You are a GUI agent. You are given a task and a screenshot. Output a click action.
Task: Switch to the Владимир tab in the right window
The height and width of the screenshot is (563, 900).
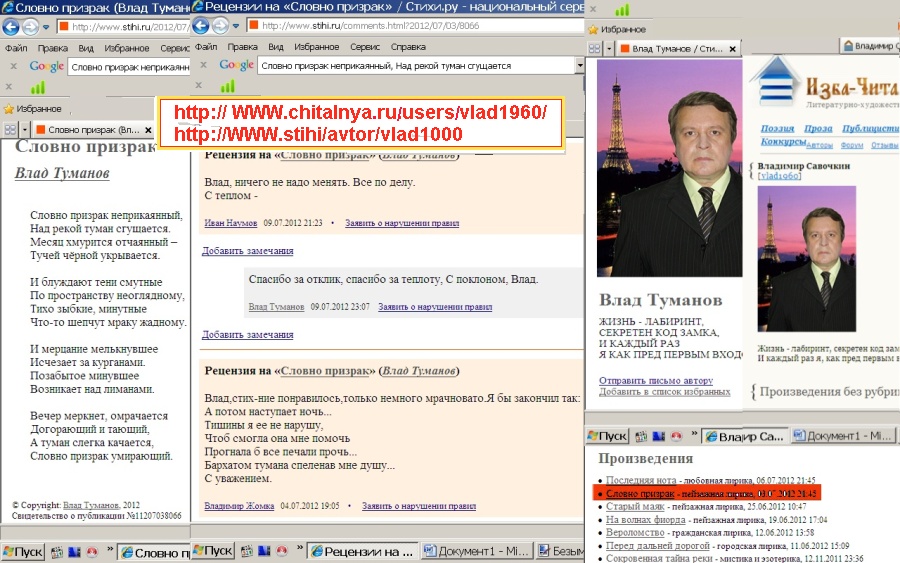[x=870, y=46]
